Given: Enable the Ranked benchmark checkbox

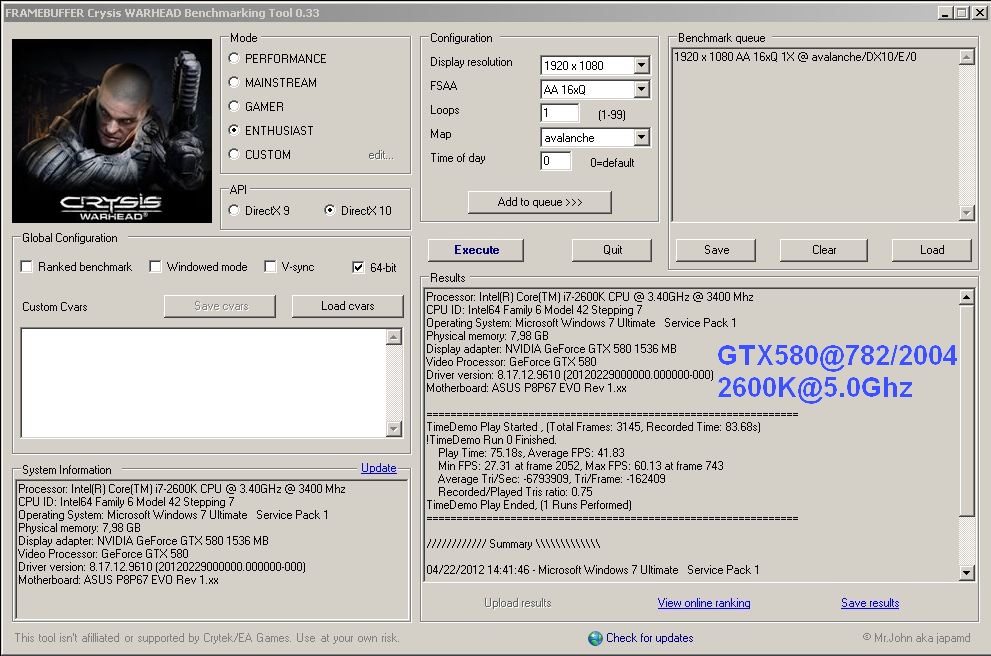Looking at the screenshot, I should pos(27,267).
